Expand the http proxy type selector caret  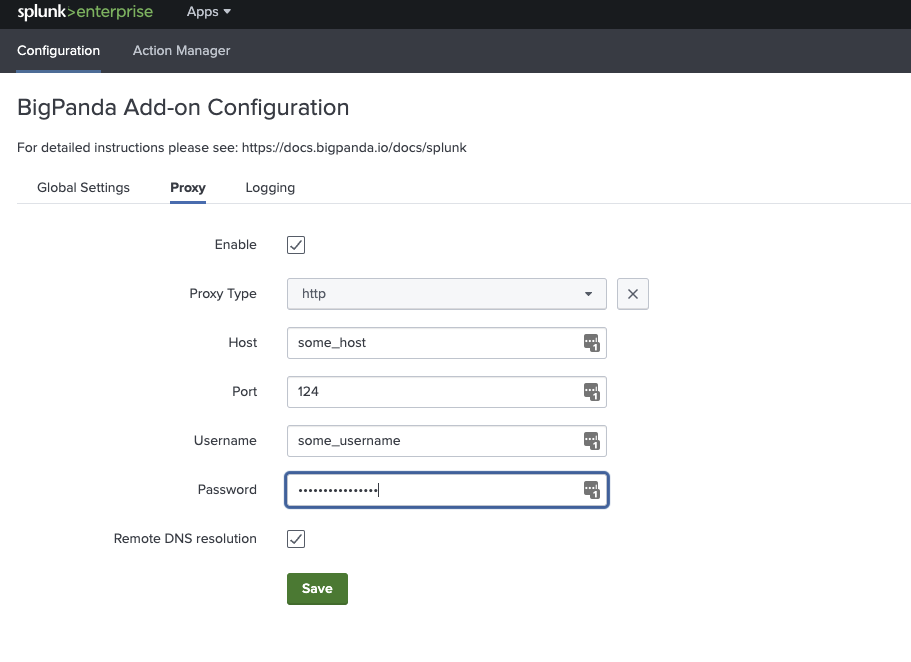587,293
